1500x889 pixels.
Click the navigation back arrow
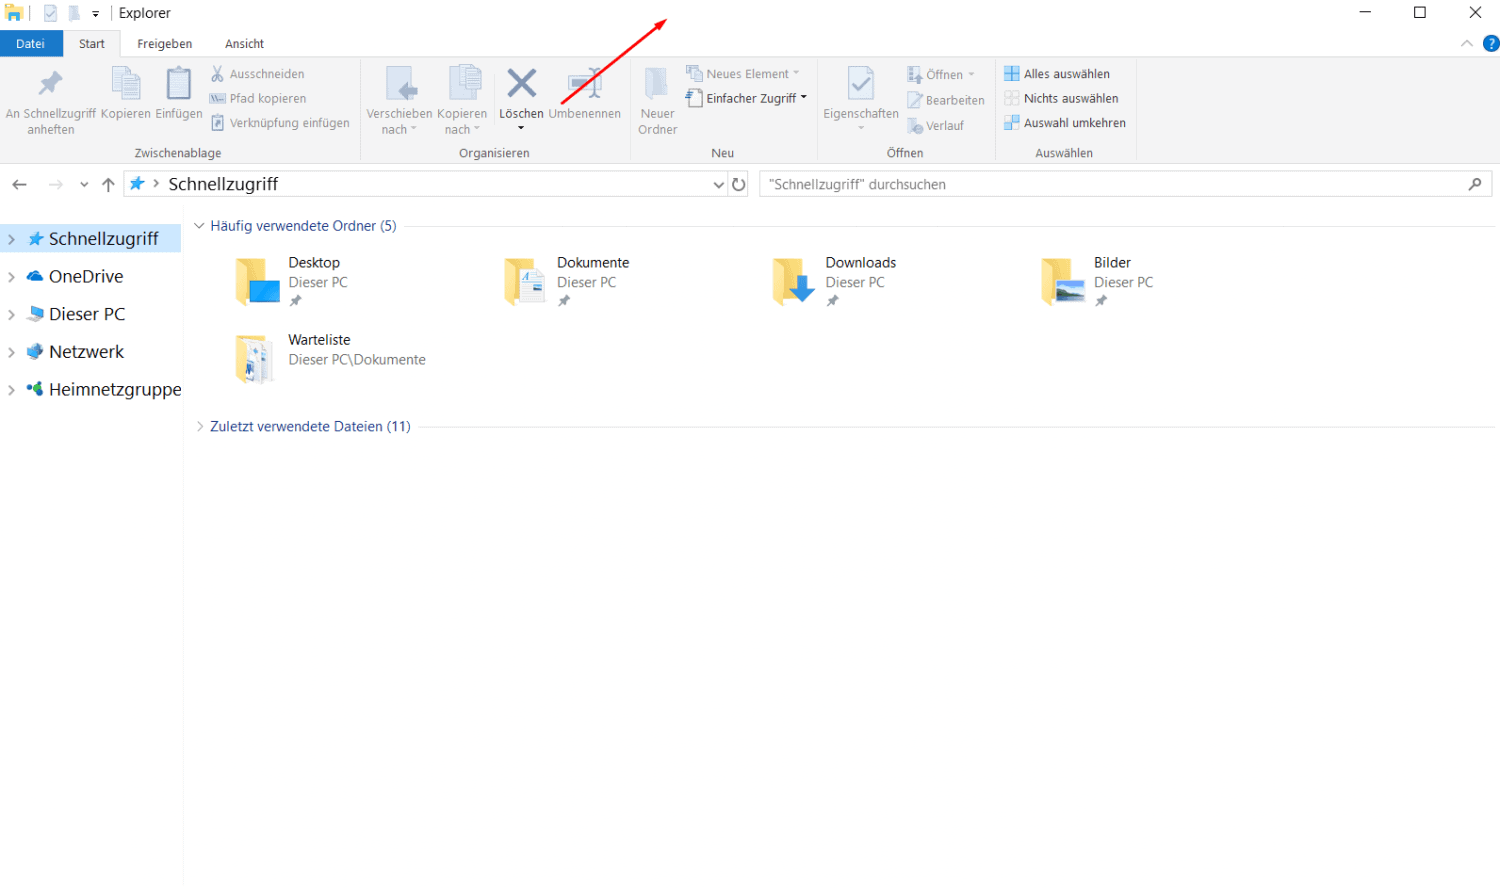tap(19, 184)
